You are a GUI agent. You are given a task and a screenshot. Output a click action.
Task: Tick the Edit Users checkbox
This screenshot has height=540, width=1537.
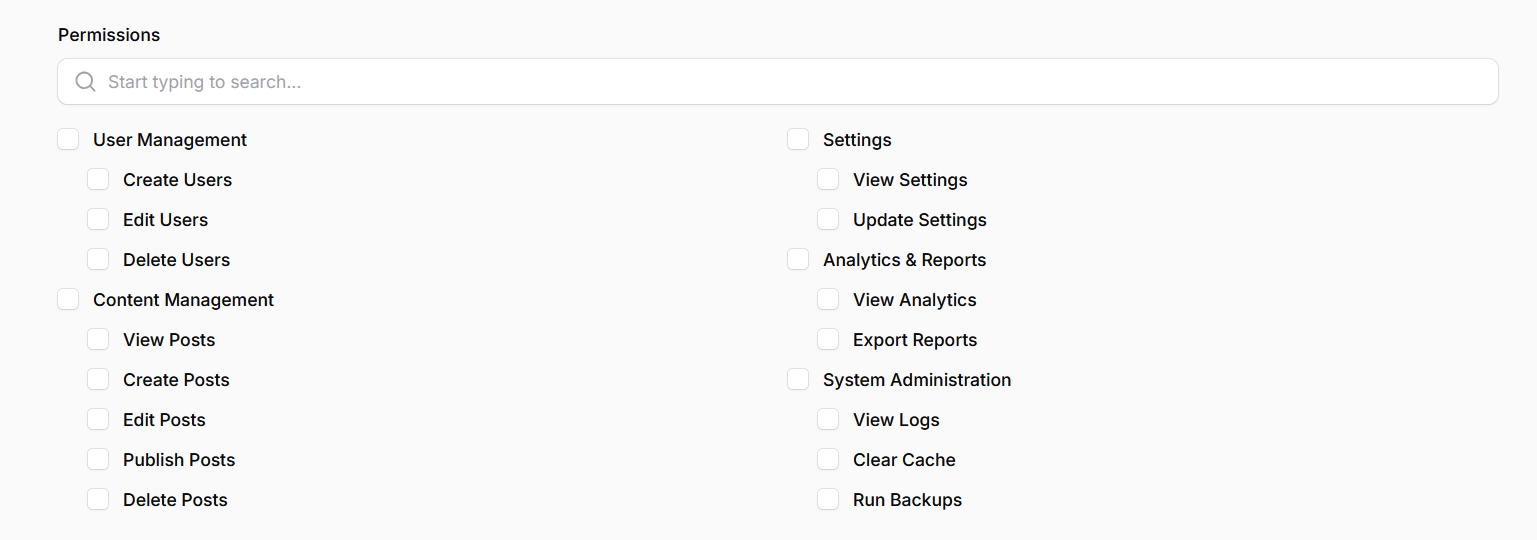pyautogui.click(x=98, y=220)
